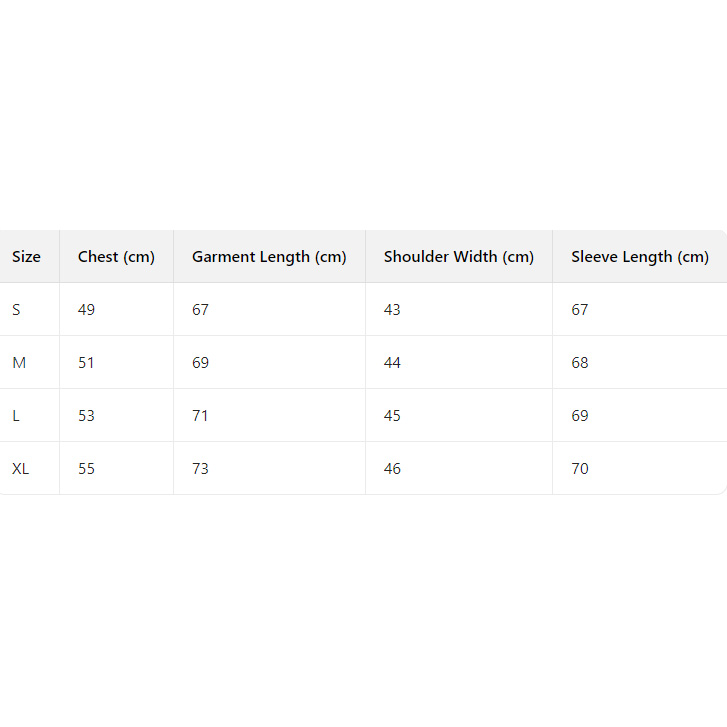This screenshot has height=727, width=727.
Task: Click the L size row label
Action: (16, 416)
